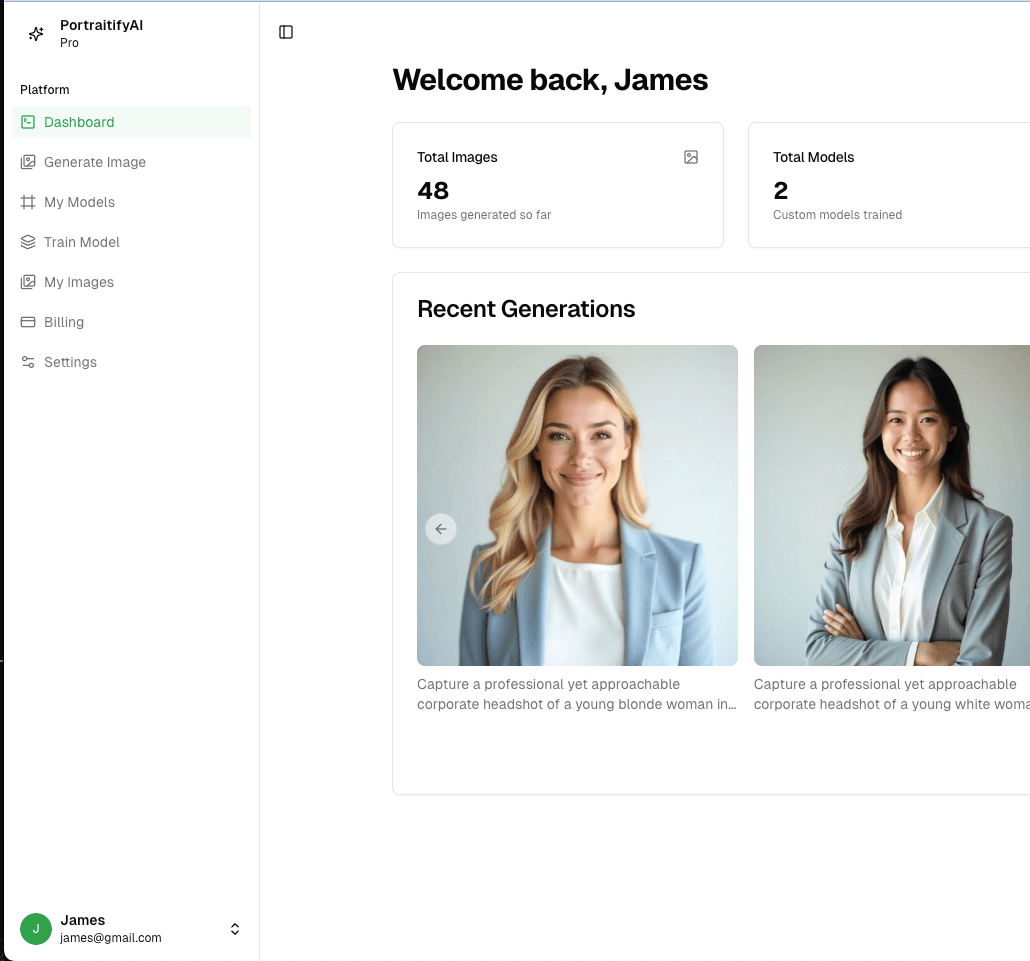
Task: Click the My Images gallery icon
Action: coord(28,282)
